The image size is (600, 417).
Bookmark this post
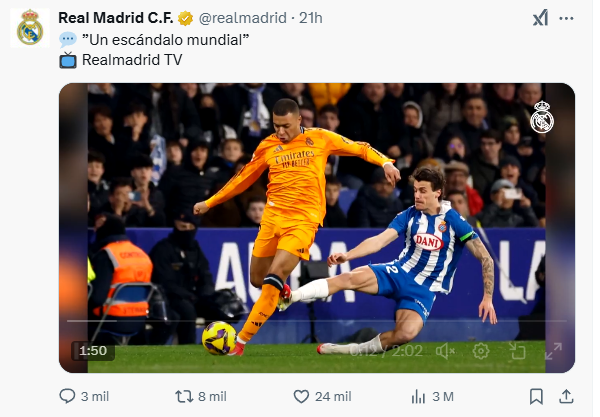pyautogui.click(x=536, y=396)
